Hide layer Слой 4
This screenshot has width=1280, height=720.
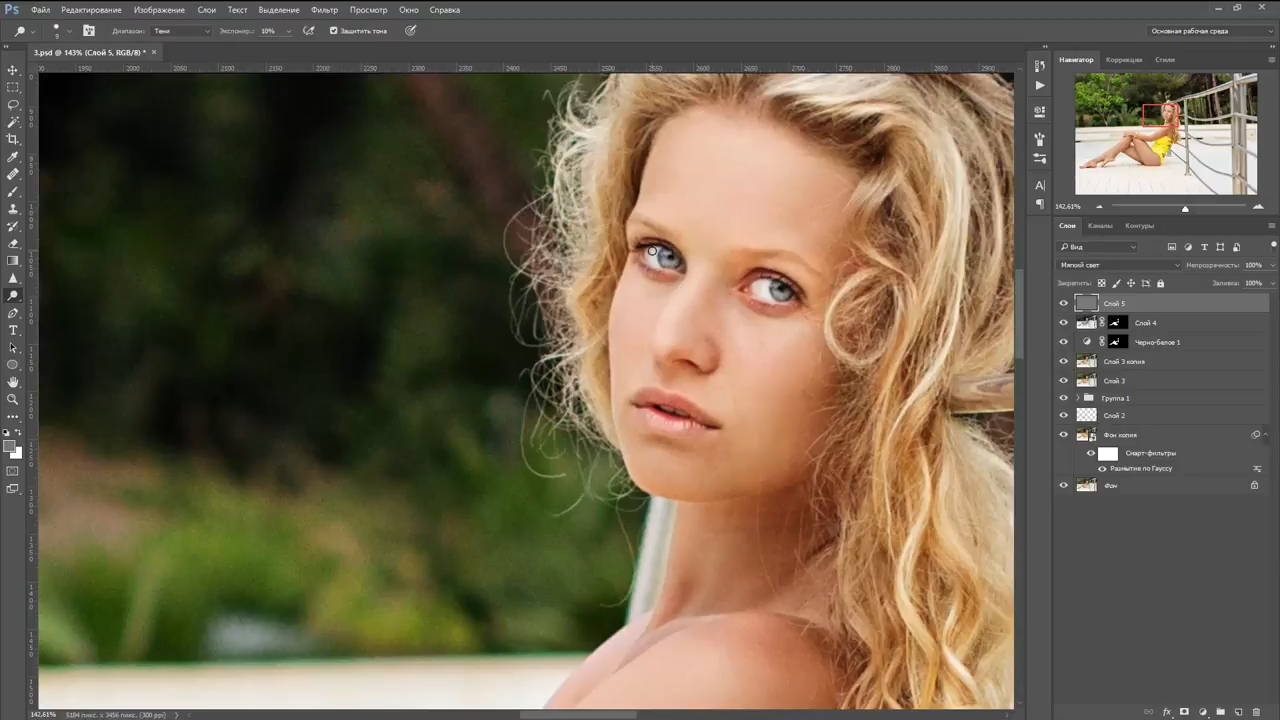(1063, 323)
